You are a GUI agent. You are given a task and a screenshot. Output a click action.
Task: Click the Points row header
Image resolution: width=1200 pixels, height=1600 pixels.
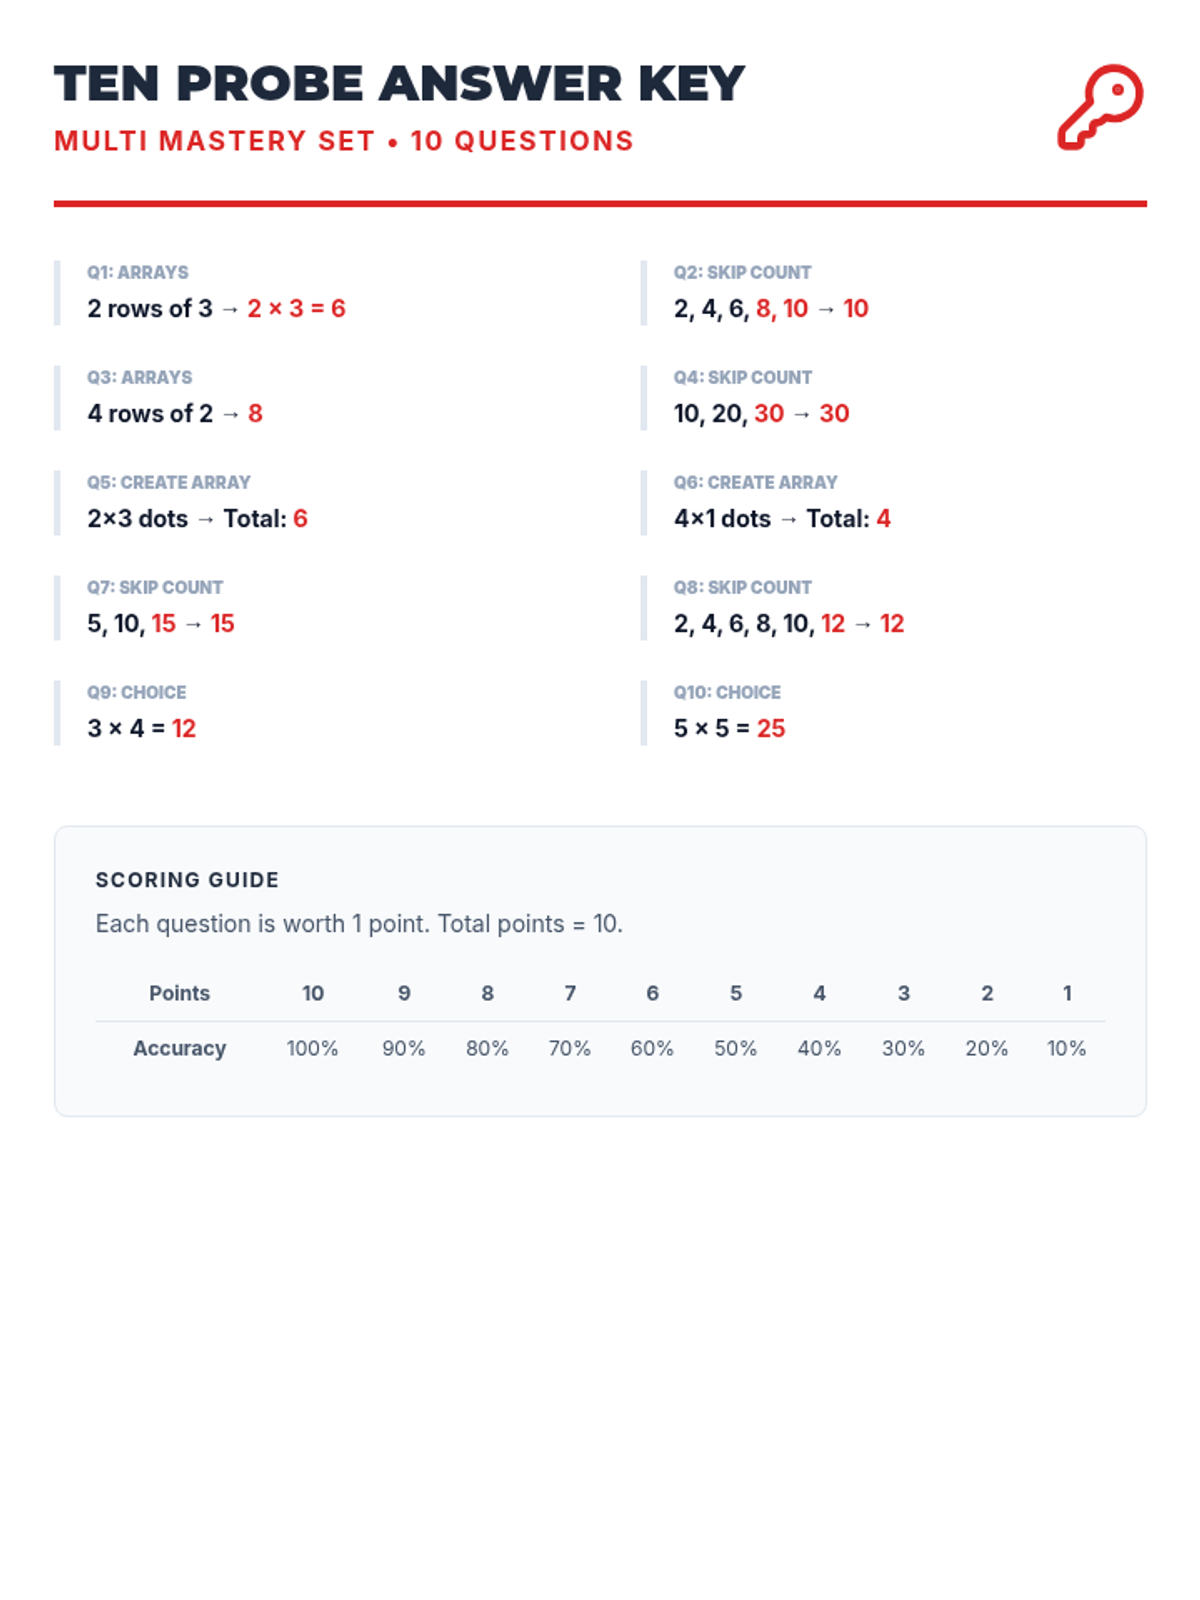[x=179, y=993]
